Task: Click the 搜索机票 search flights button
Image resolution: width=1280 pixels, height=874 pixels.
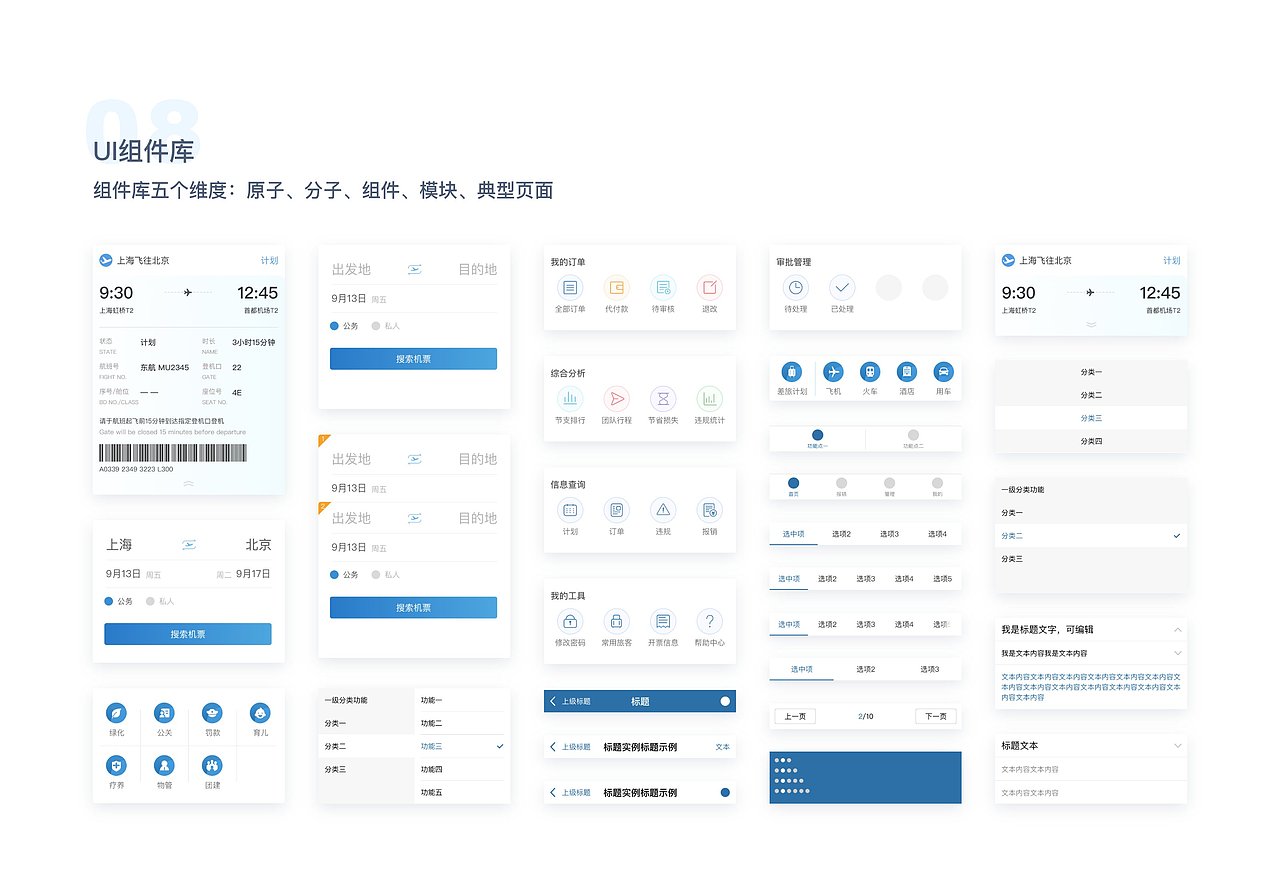Action: (413, 358)
